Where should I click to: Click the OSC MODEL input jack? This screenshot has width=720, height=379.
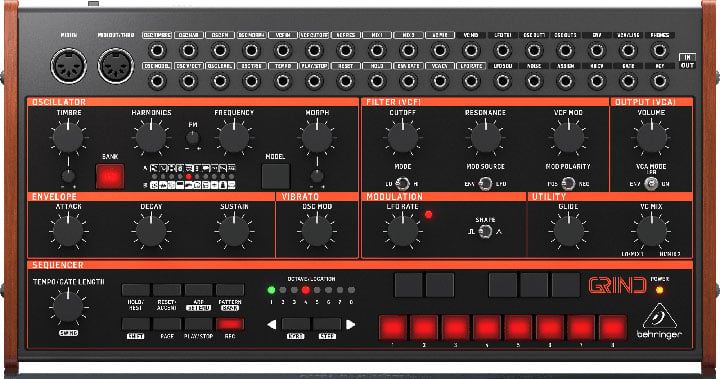(157, 81)
